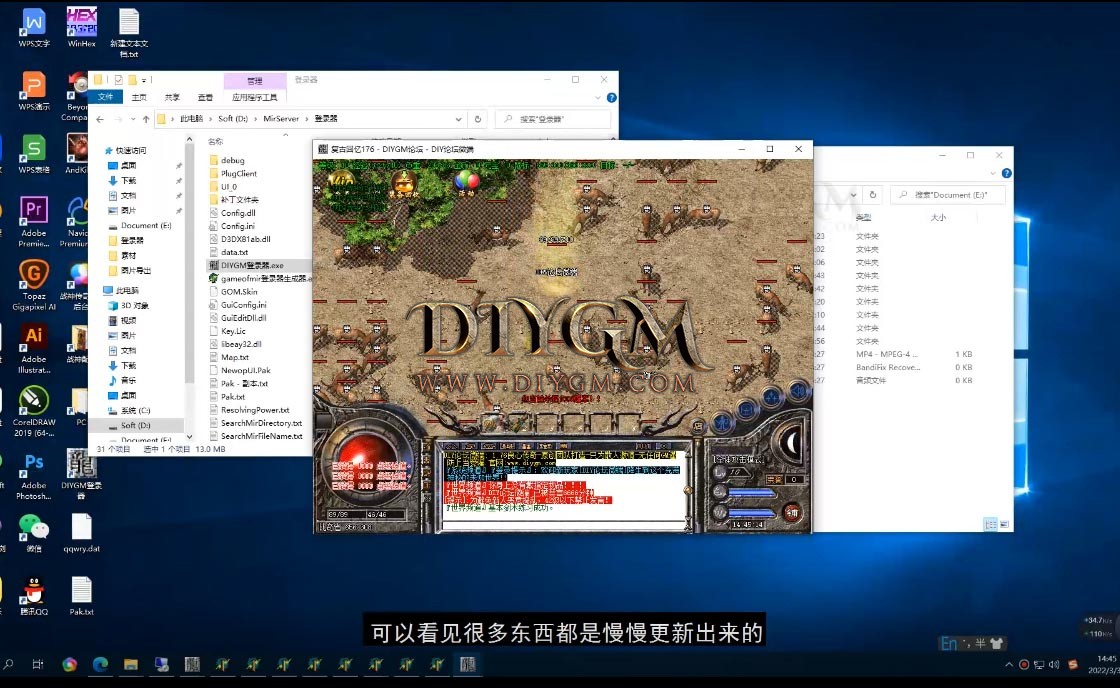Open the 应用程序工具 ribbon tab
1120x688 pixels.
[254, 97]
